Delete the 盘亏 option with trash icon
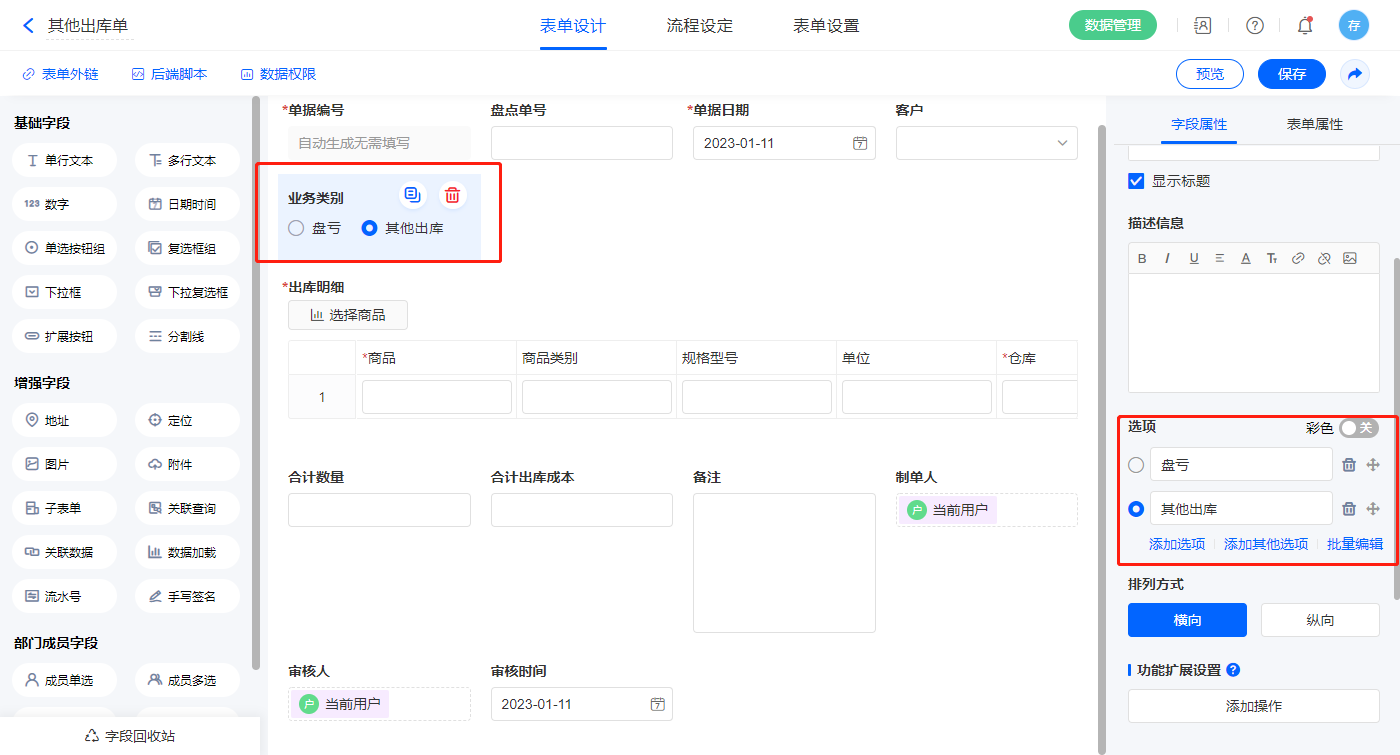 point(1348,465)
